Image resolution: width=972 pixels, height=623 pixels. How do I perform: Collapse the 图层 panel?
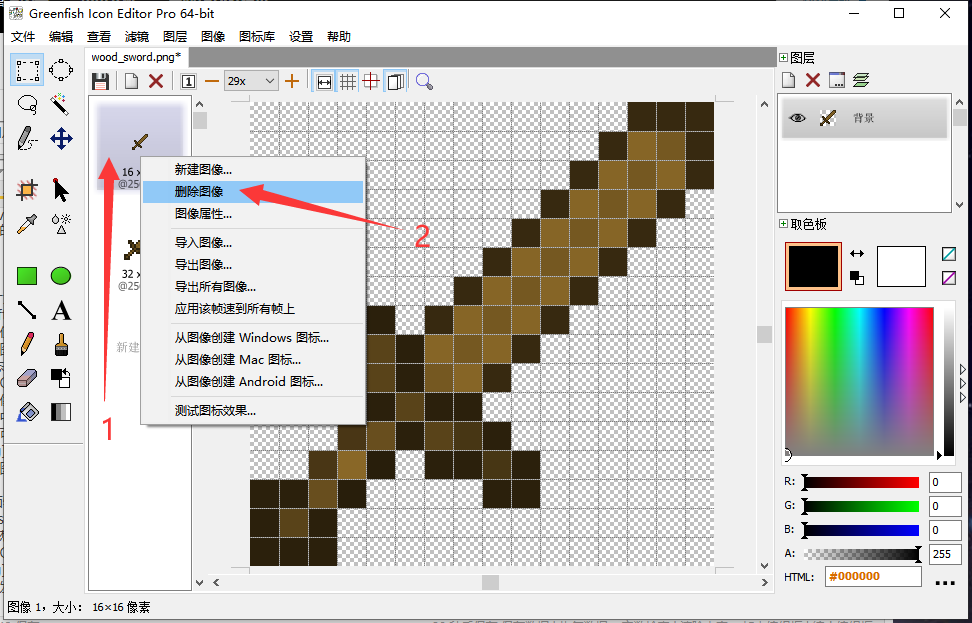(x=784, y=58)
